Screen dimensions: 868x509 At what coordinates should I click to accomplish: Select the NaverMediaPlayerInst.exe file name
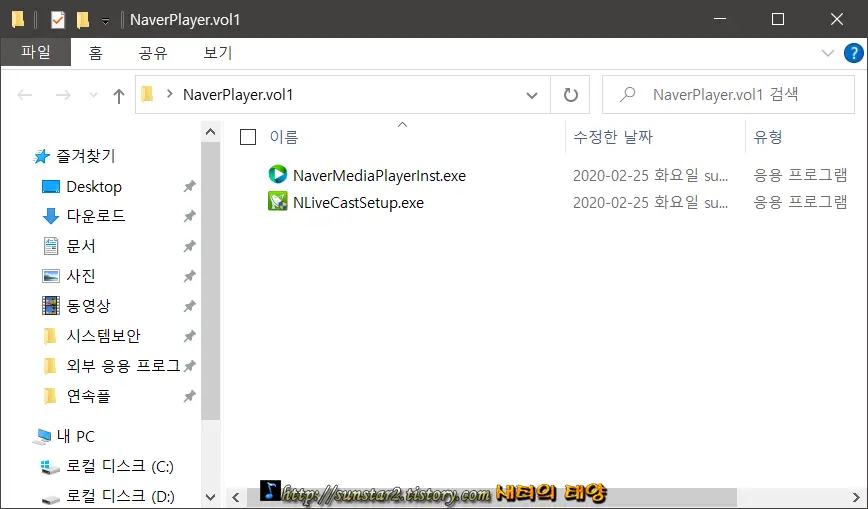pyautogui.click(x=379, y=176)
